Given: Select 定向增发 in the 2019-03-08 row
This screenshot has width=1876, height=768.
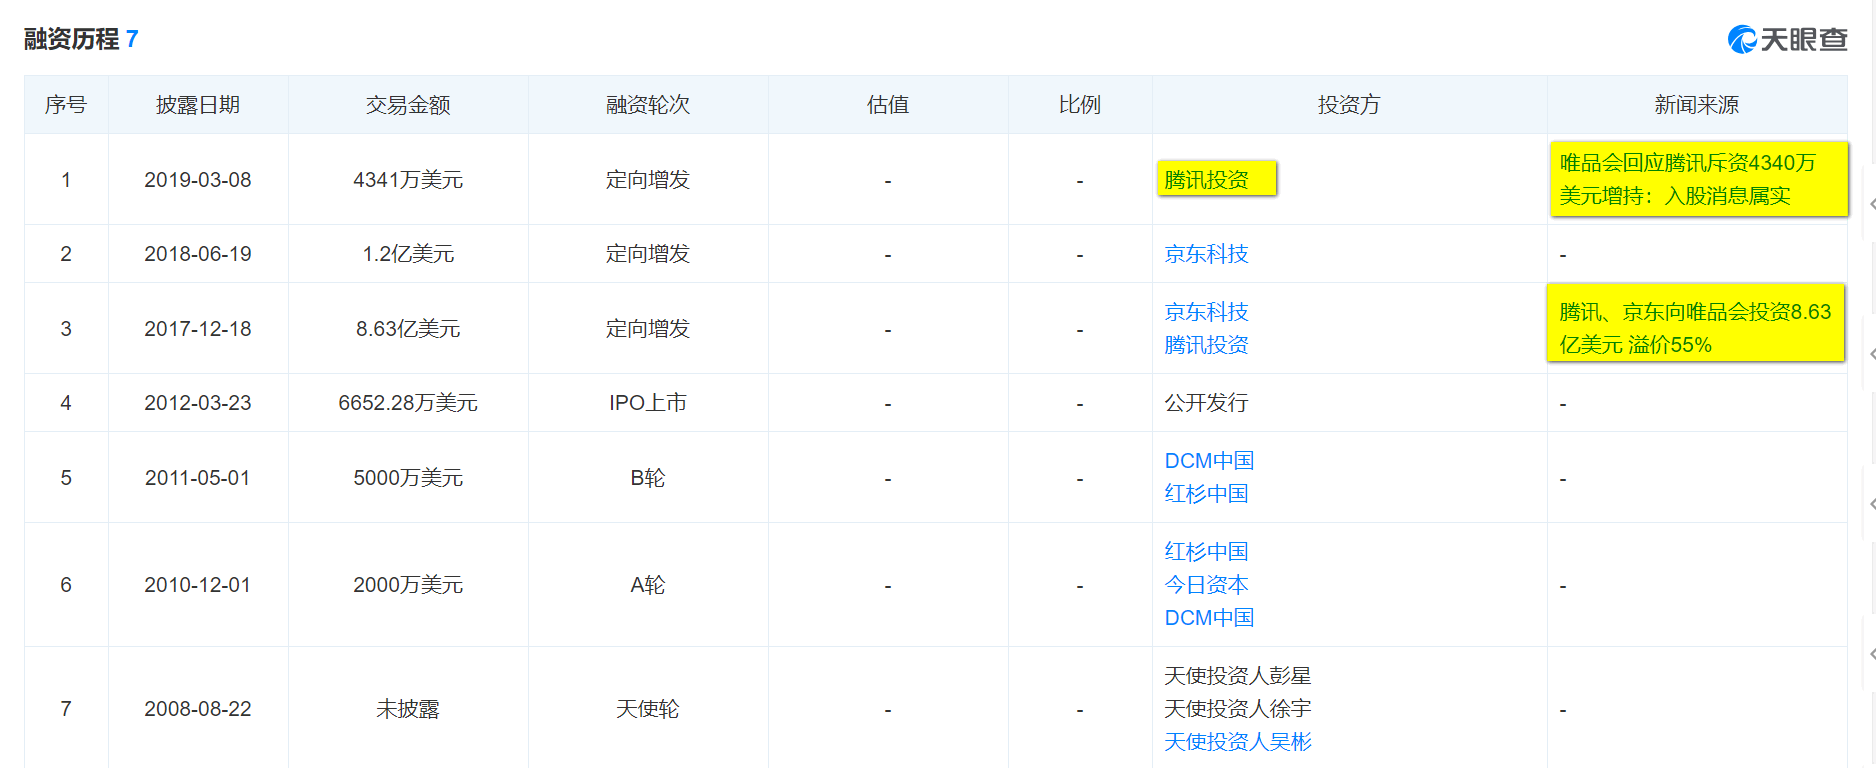Looking at the screenshot, I should tap(648, 180).
